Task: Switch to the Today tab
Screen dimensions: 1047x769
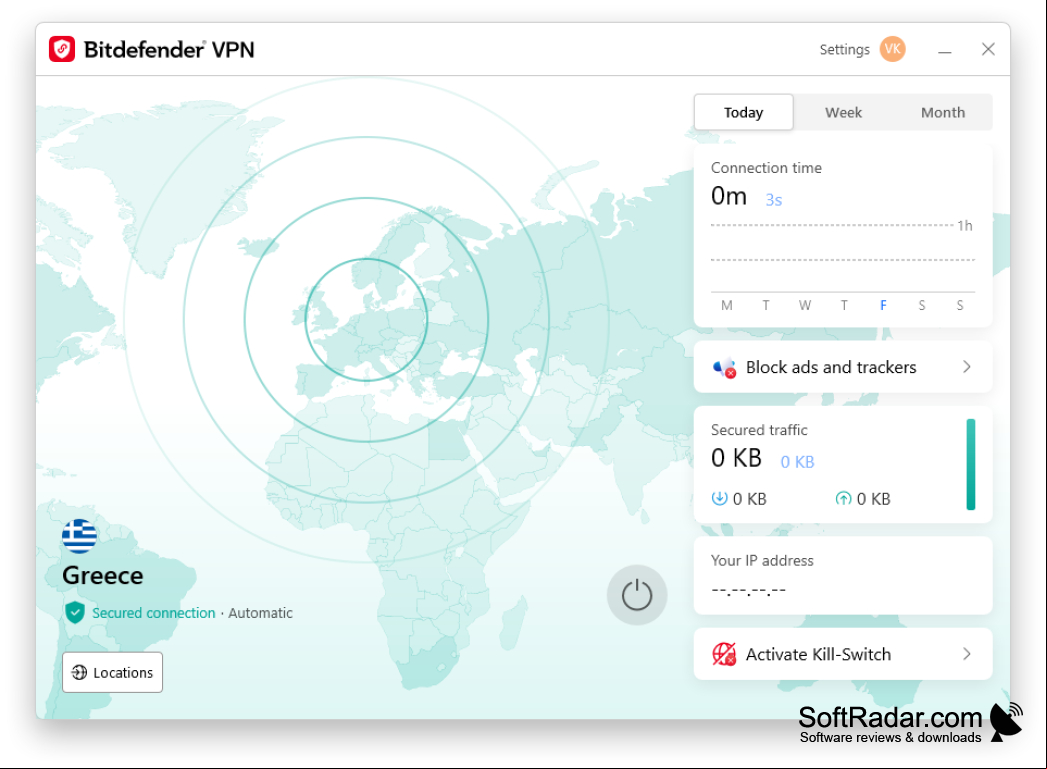Action: [x=743, y=112]
